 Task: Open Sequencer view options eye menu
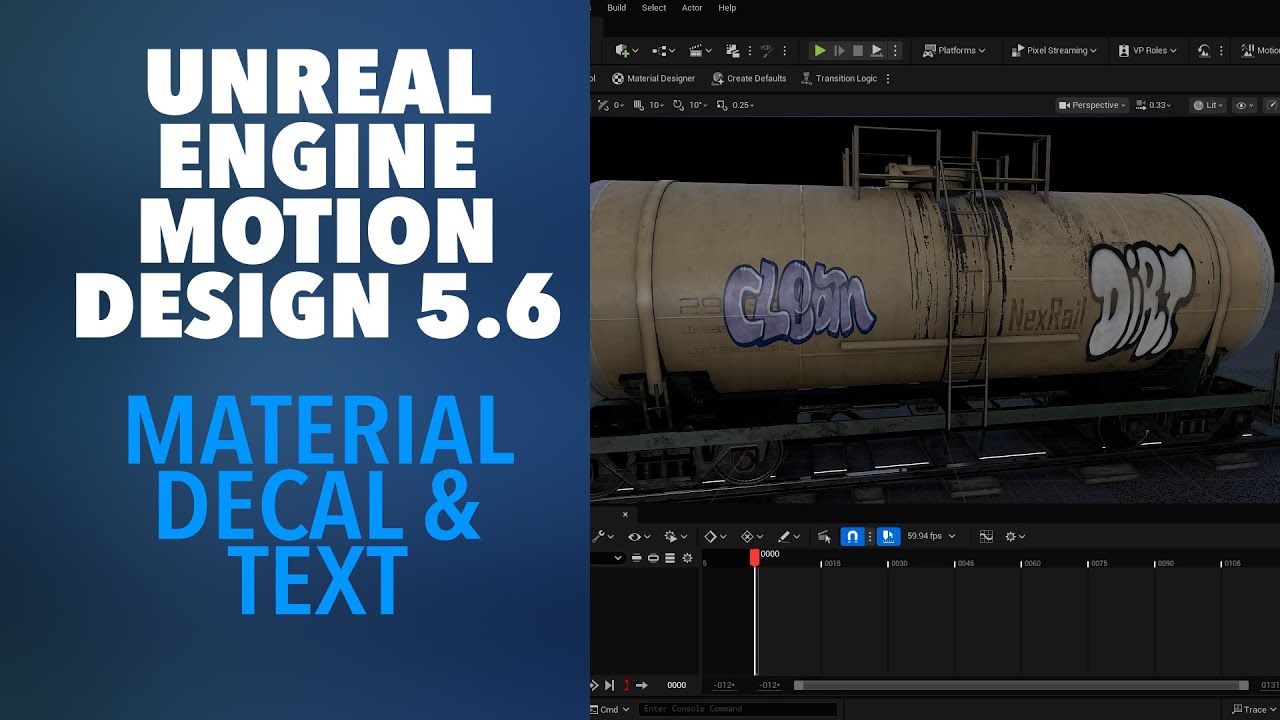click(x=638, y=536)
